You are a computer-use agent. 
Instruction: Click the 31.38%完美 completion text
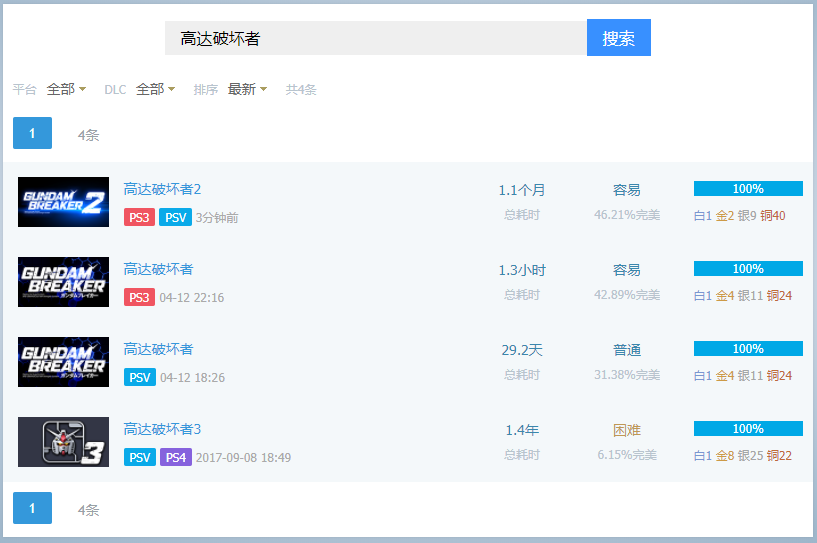tap(627, 375)
